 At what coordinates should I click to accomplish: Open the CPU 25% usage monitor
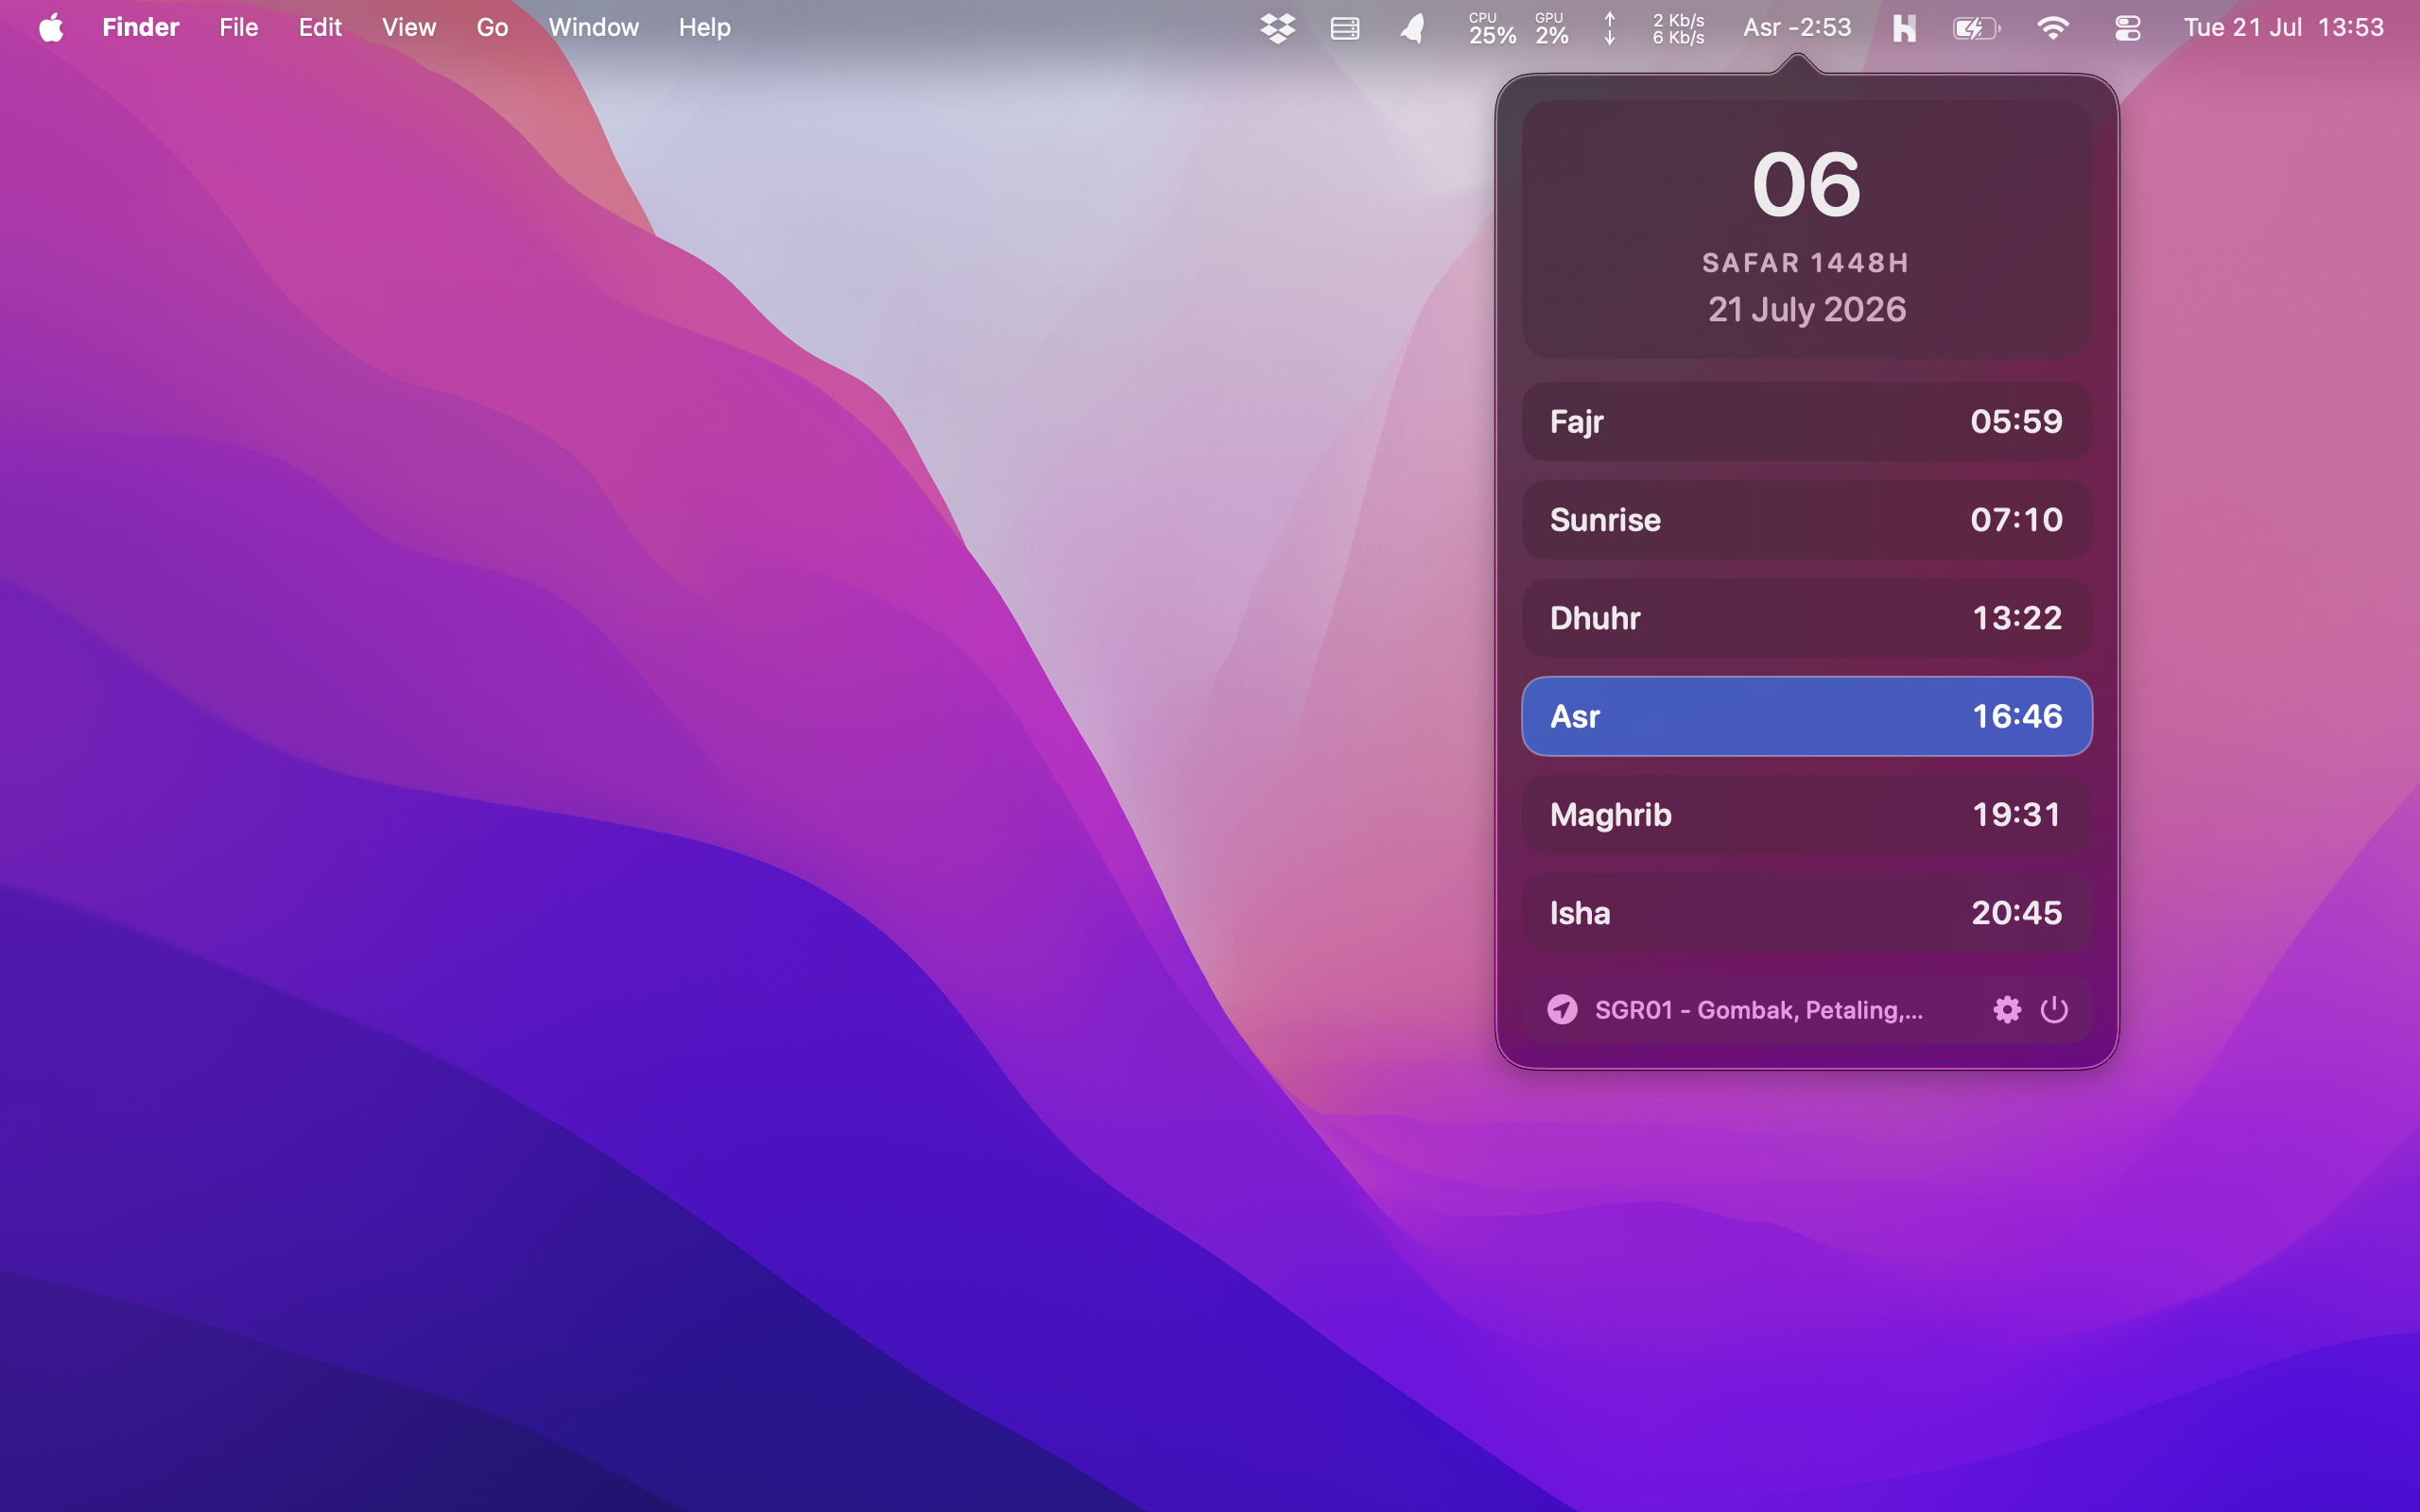1492,29
